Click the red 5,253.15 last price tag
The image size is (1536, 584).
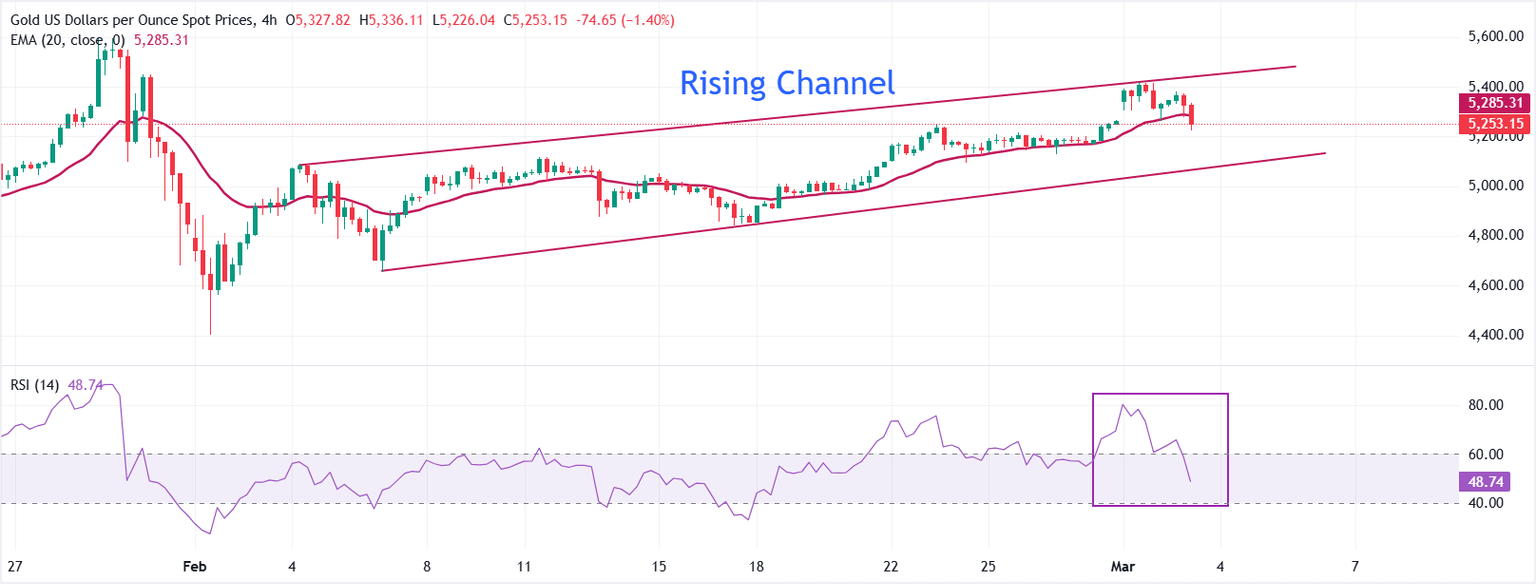[x=1496, y=124]
